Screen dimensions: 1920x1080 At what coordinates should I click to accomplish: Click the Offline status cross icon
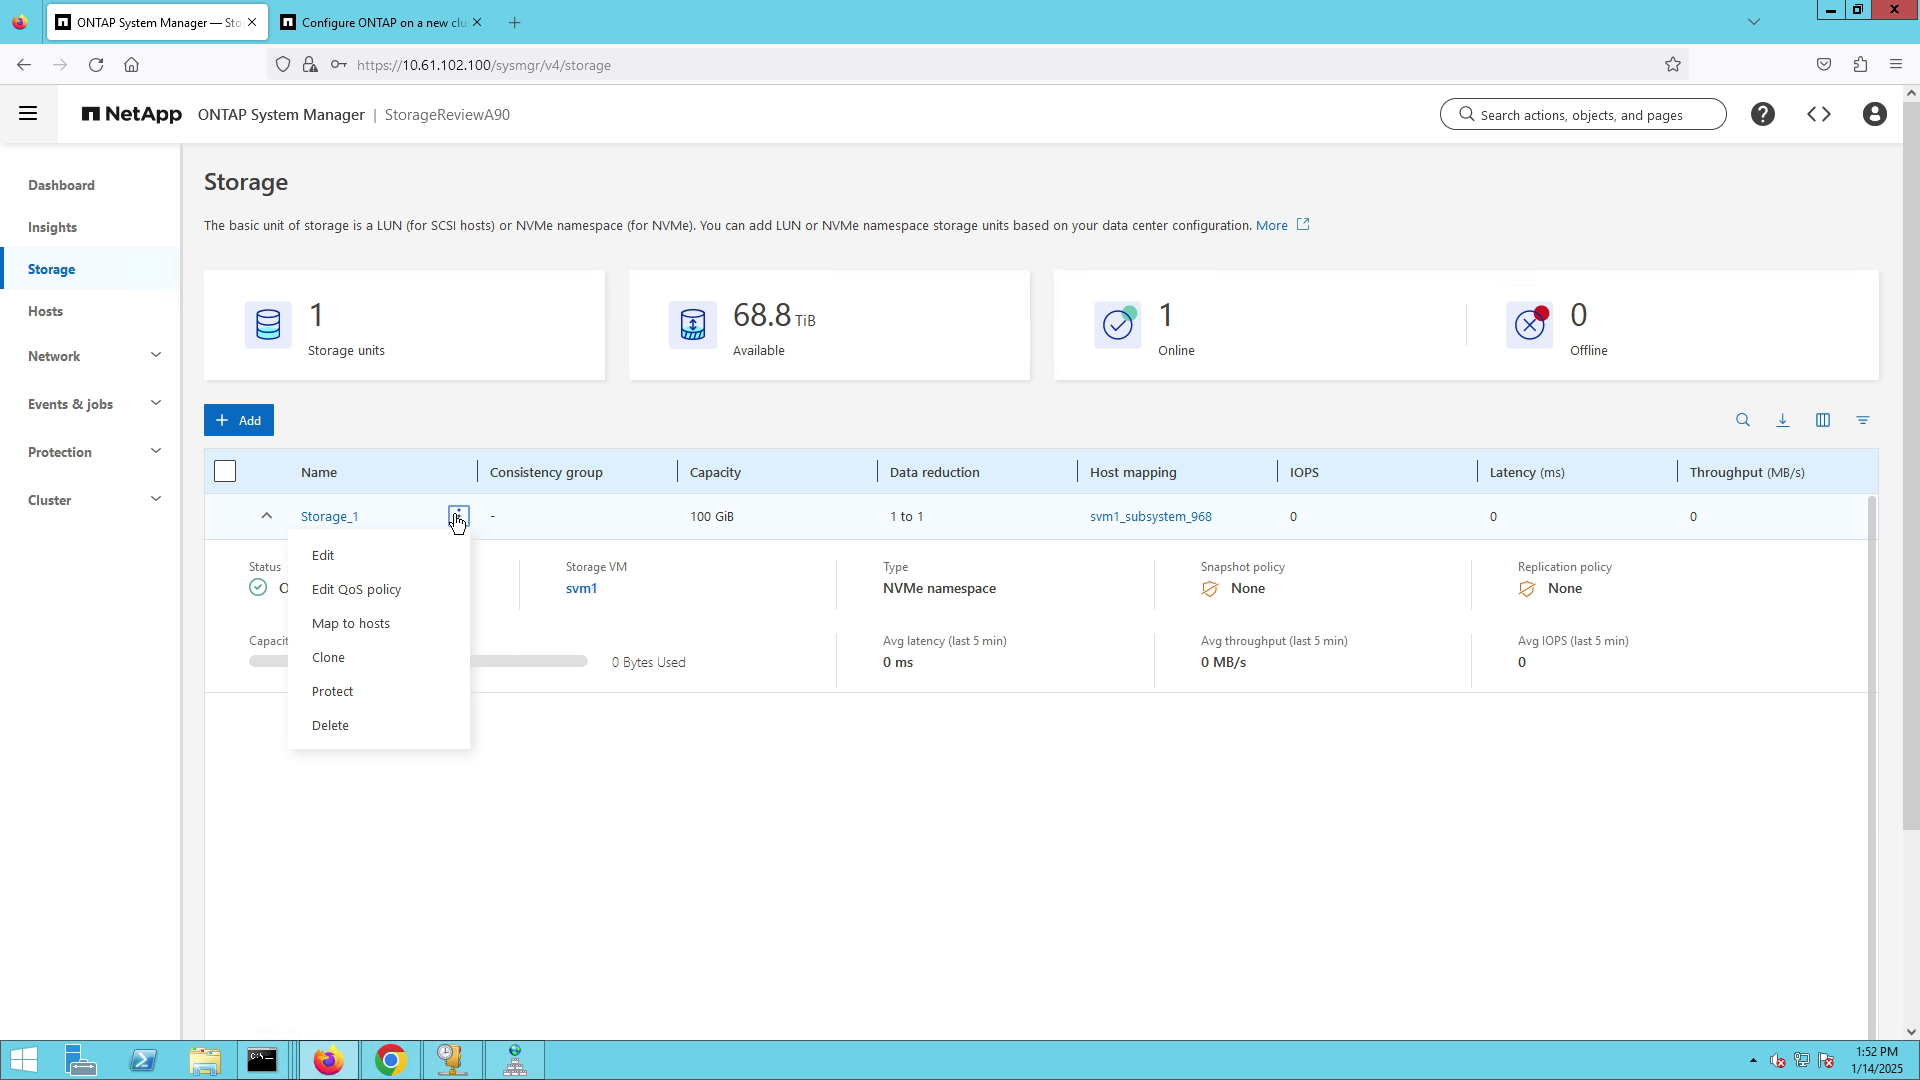pyautogui.click(x=1530, y=325)
